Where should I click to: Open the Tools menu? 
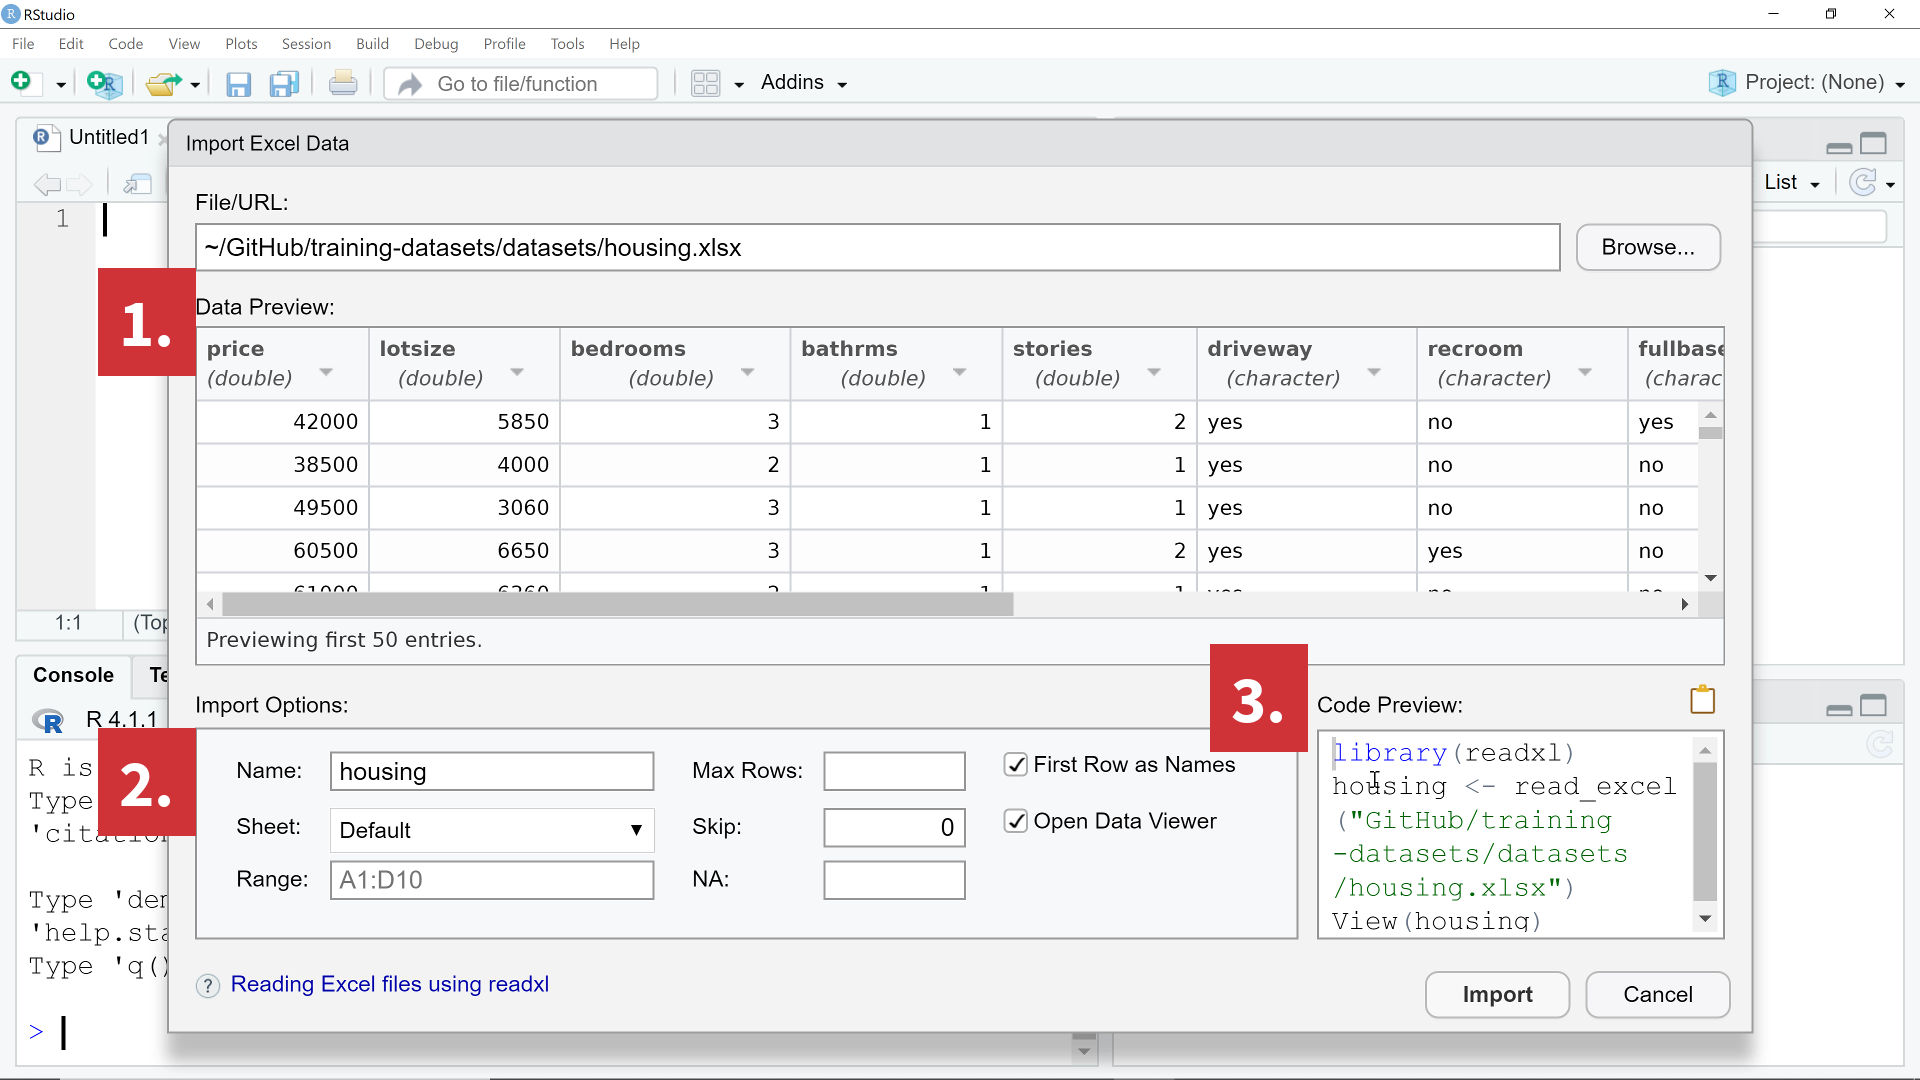click(567, 44)
